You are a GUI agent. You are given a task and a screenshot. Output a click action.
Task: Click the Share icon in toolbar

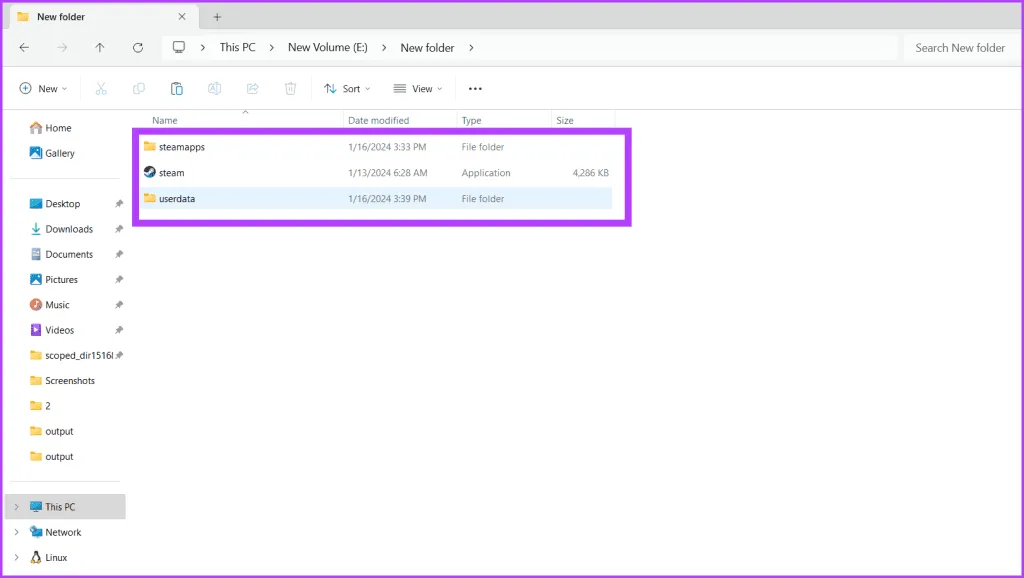coord(252,88)
